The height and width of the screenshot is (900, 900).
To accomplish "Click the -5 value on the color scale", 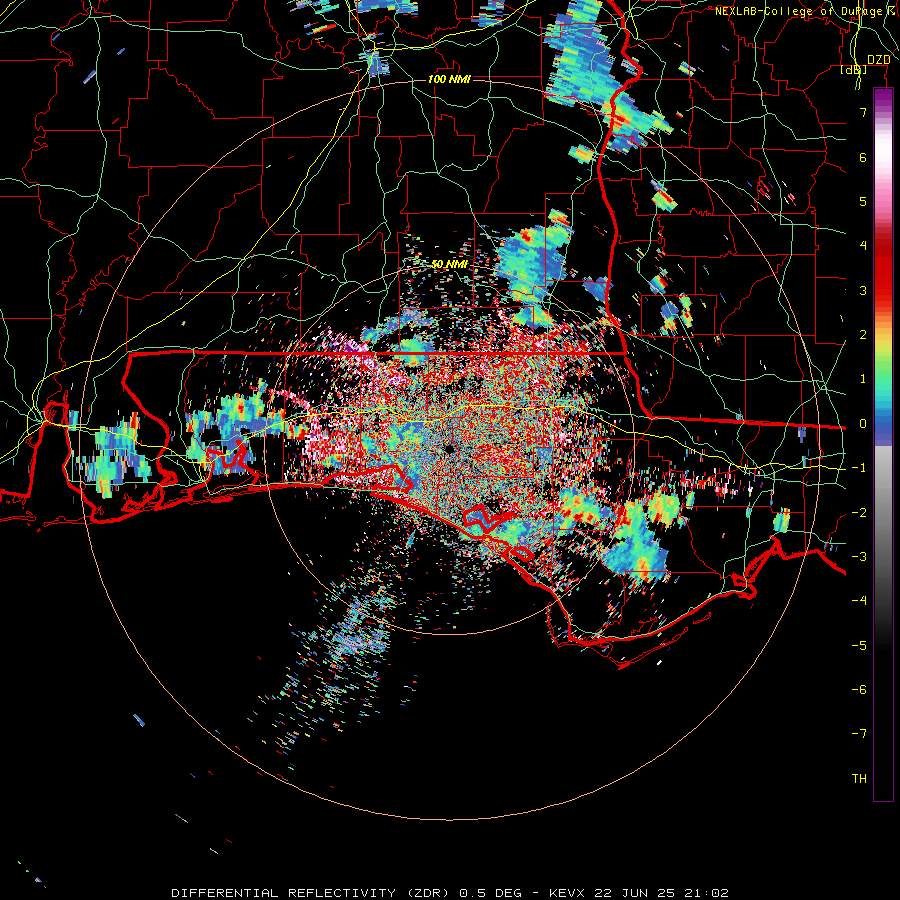I will coord(859,645).
